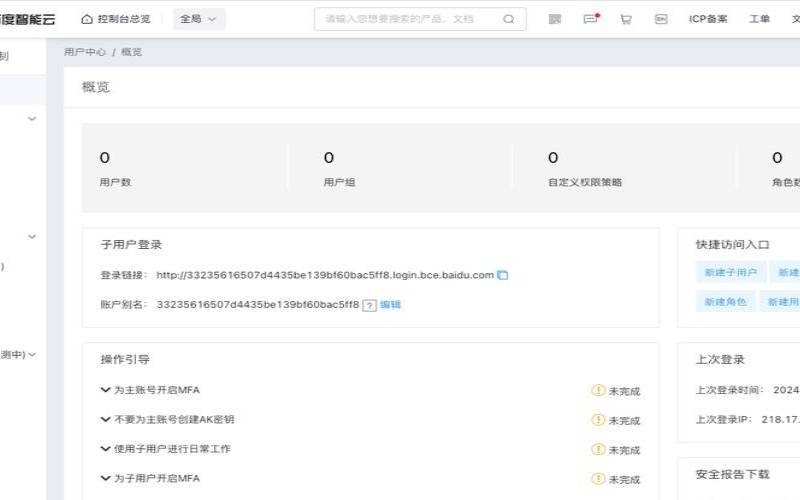
Task: Click the 快捷访问入口 heading
Action: (732, 245)
